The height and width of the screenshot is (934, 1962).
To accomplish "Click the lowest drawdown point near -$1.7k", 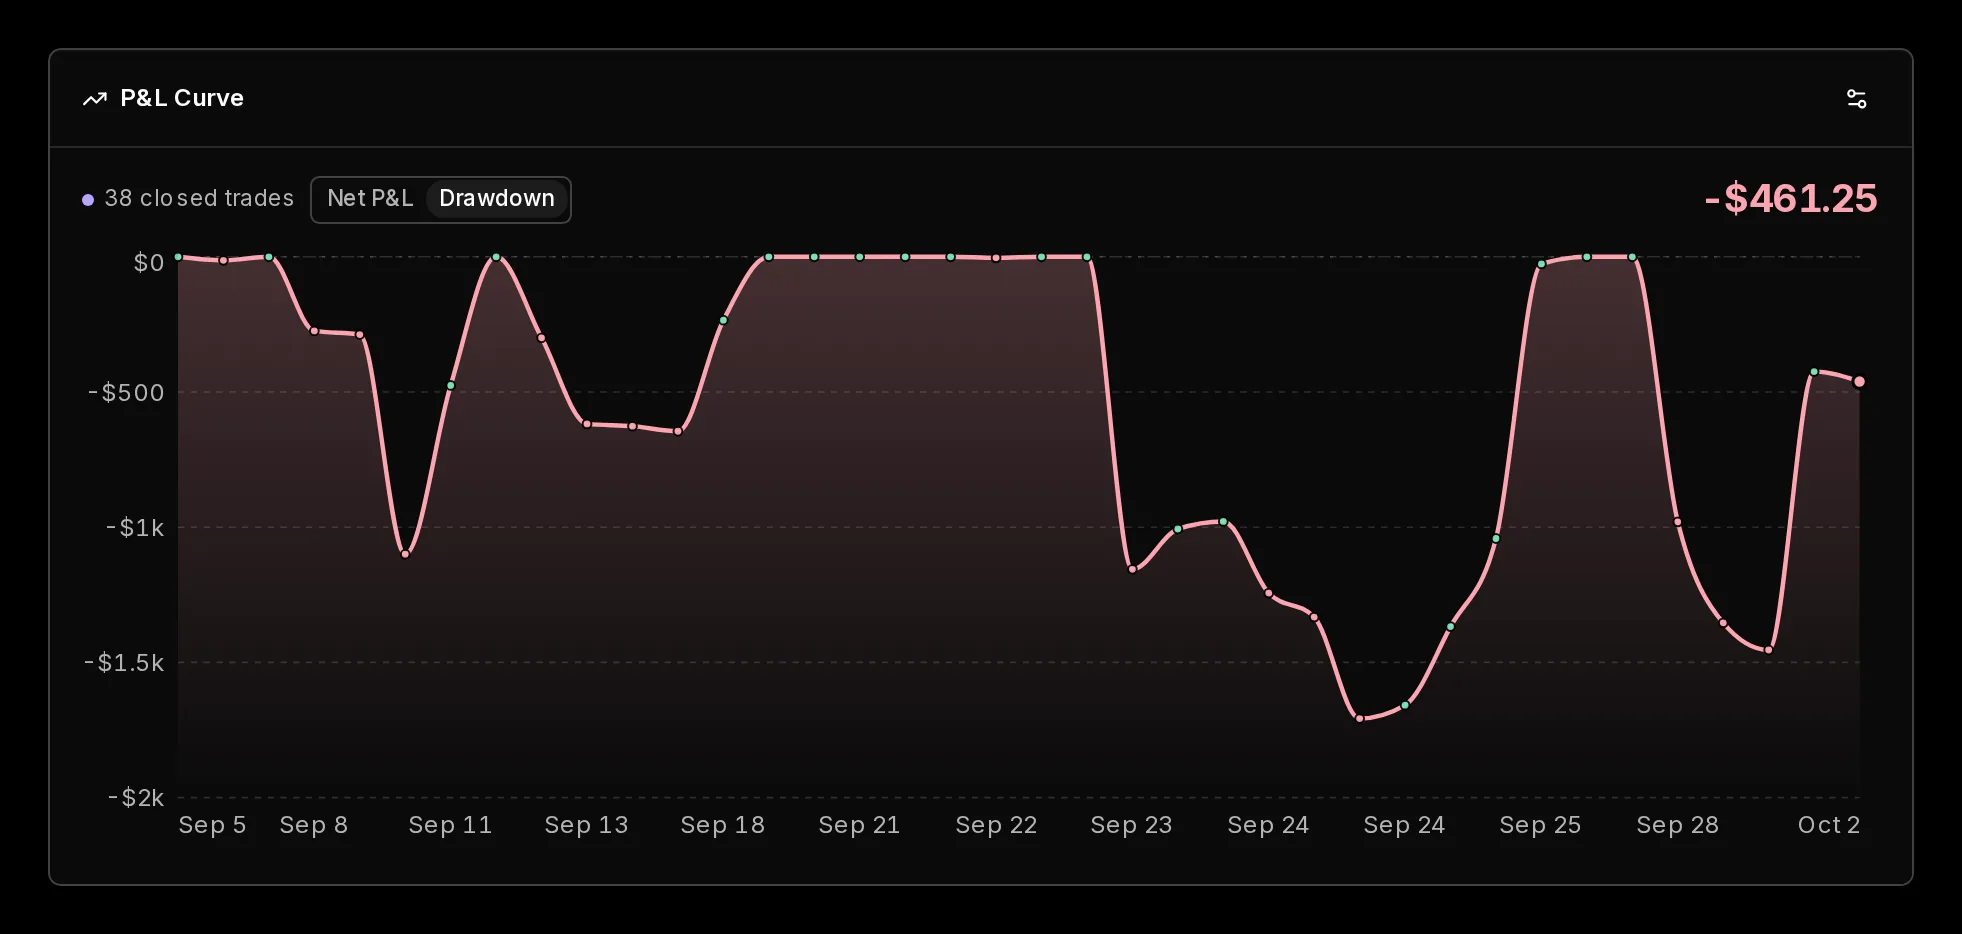I will point(1360,718).
